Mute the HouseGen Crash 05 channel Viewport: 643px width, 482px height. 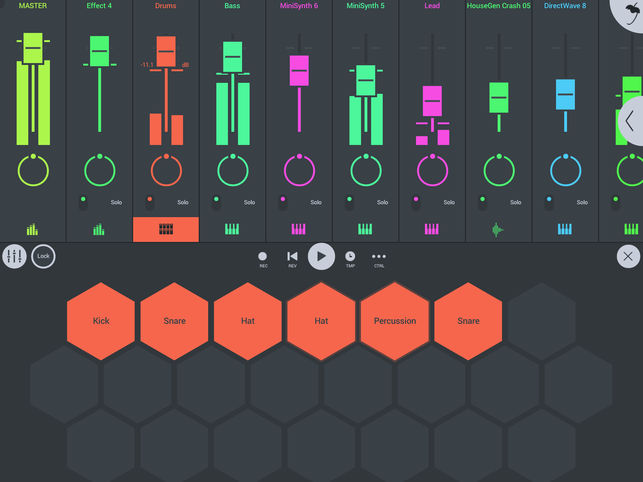483,201
